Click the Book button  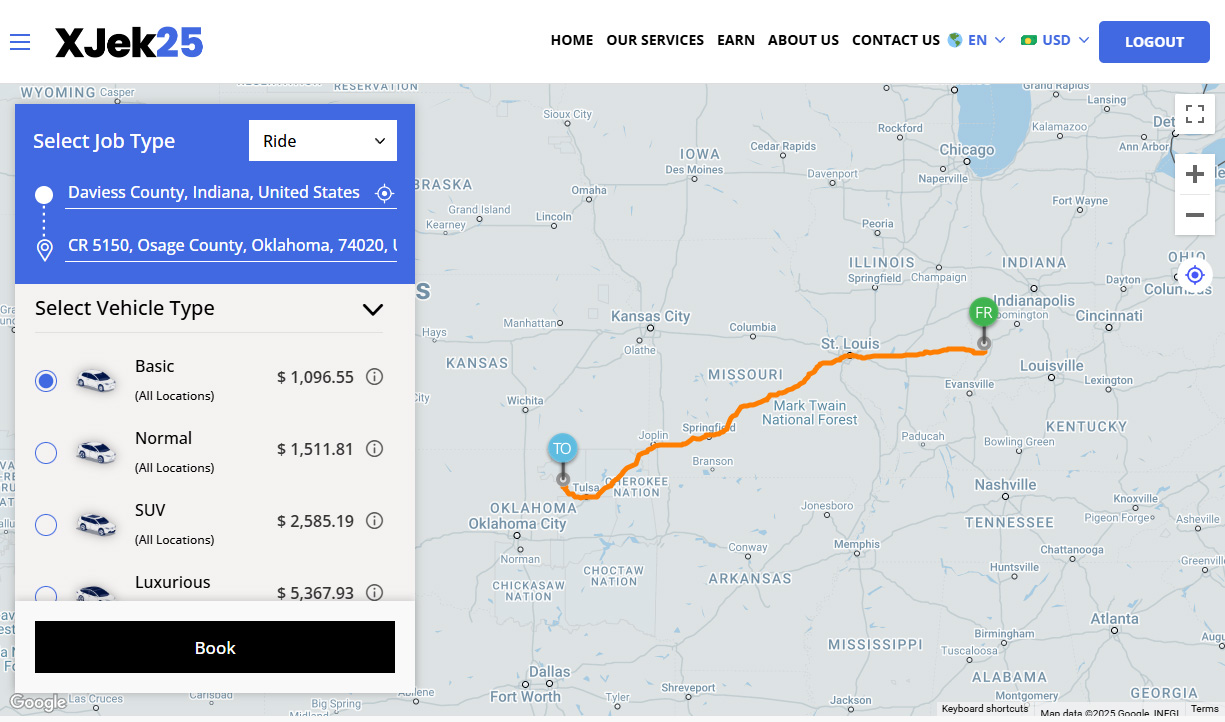(215, 647)
